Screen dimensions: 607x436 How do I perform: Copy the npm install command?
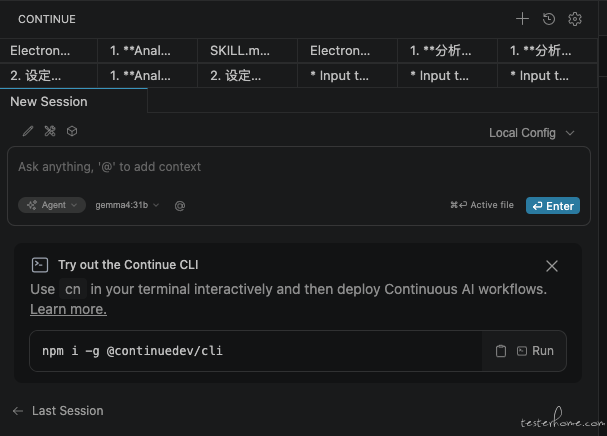[x=501, y=351]
